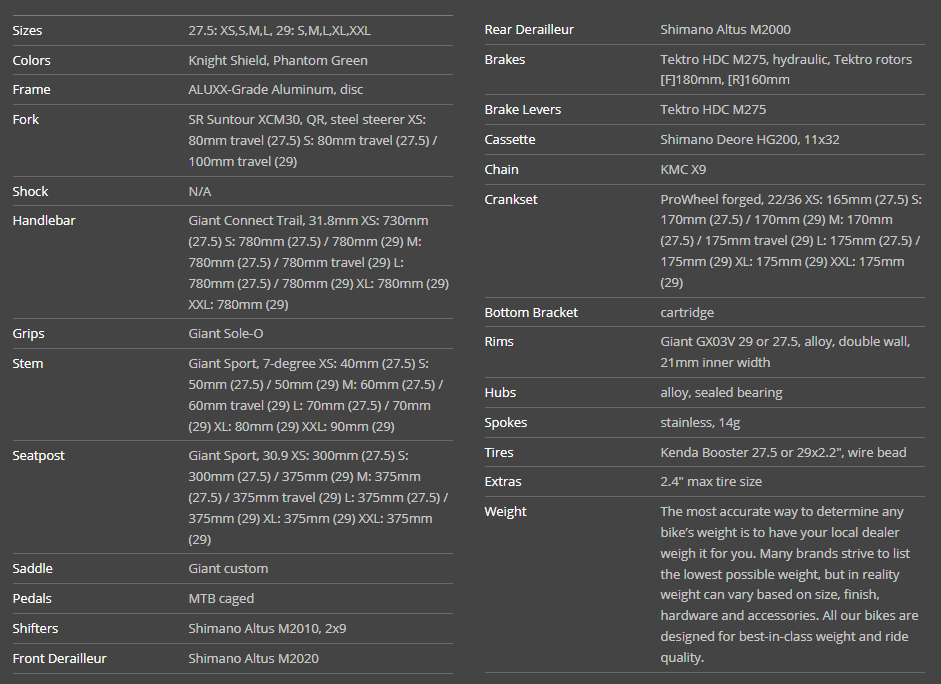Click the Handlebar row label

click(44, 221)
